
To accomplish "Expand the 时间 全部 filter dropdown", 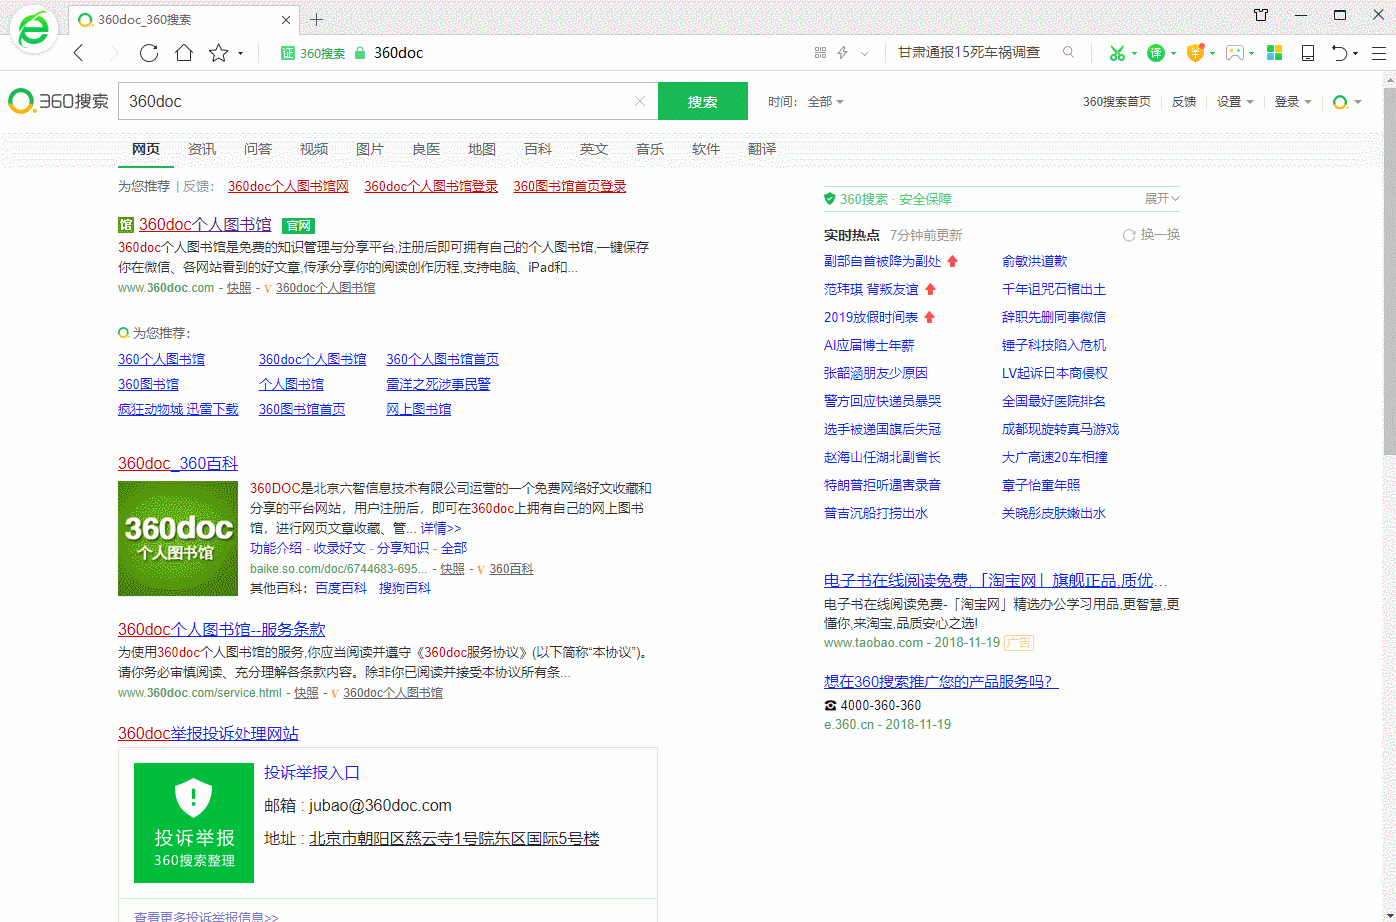I will pos(825,102).
